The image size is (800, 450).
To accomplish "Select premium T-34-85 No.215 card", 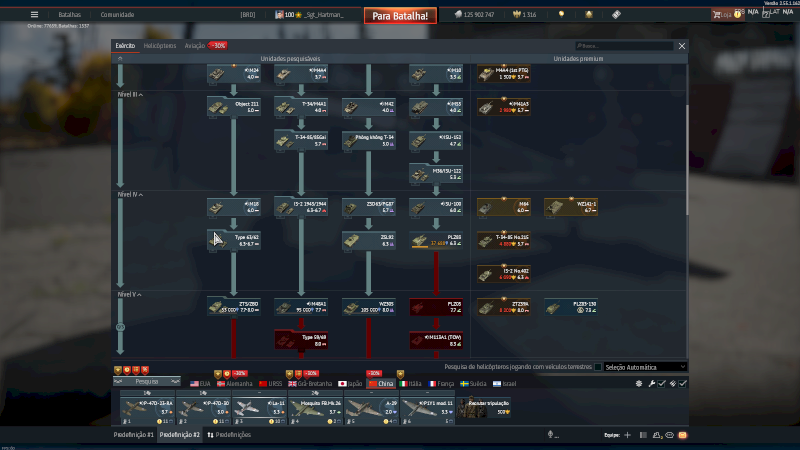I will pyautogui.click(x=504, y=240).
